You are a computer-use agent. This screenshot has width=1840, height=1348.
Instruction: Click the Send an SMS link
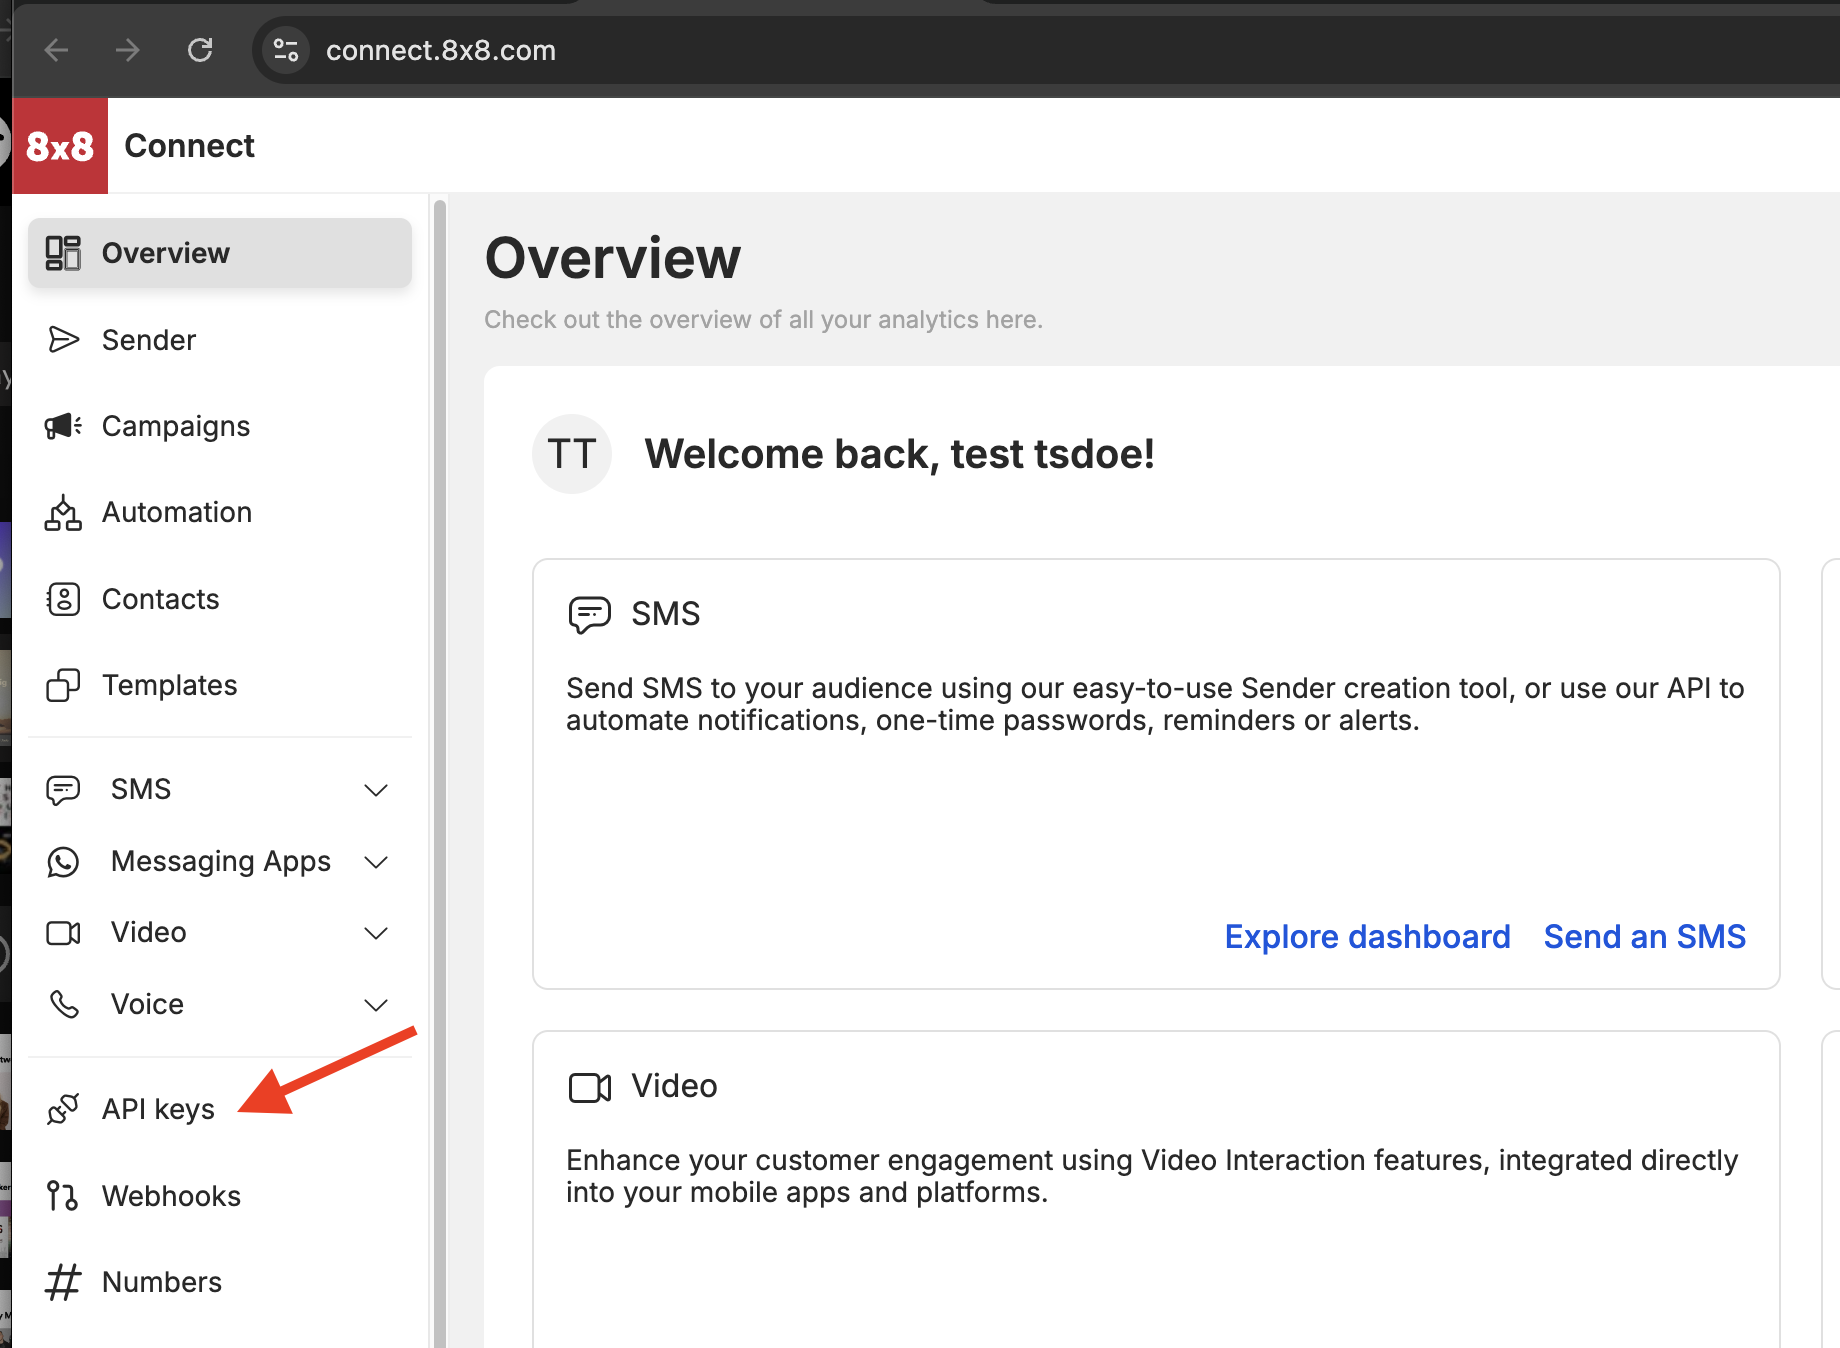pos(1645,937)
